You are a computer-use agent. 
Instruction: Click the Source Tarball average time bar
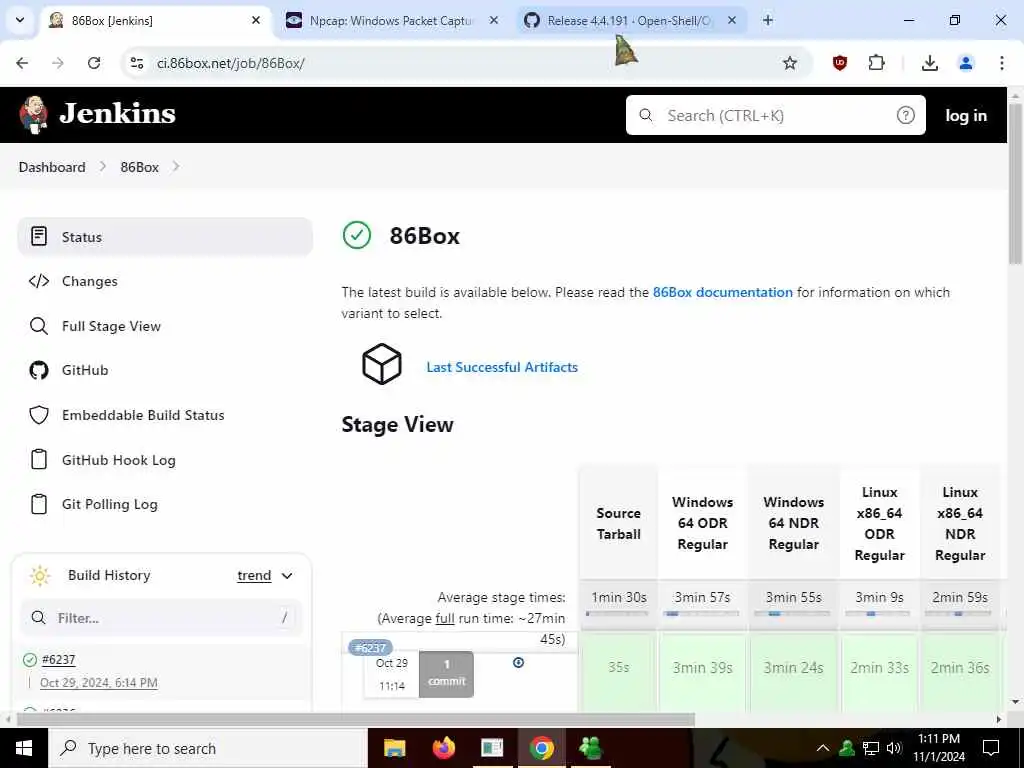pos(618,614)
